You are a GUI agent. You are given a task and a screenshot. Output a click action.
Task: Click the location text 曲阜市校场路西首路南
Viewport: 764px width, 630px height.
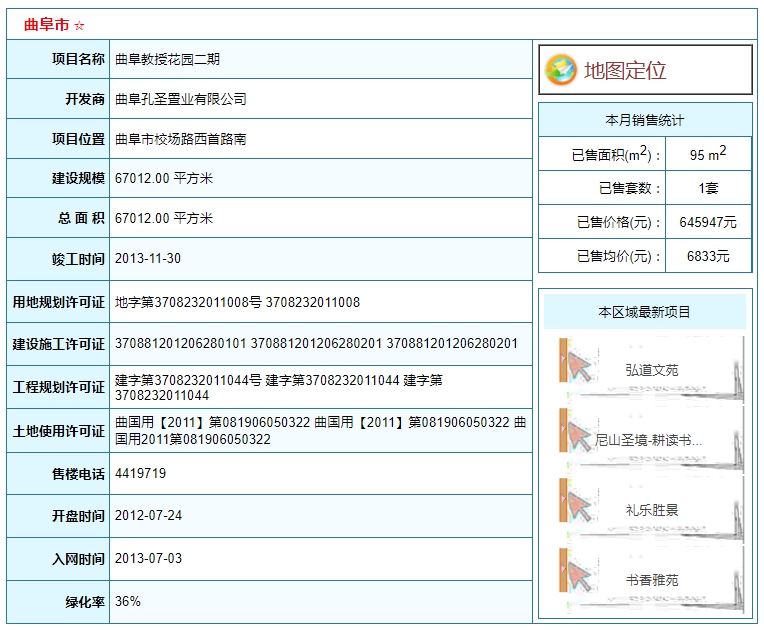(180, 139)
